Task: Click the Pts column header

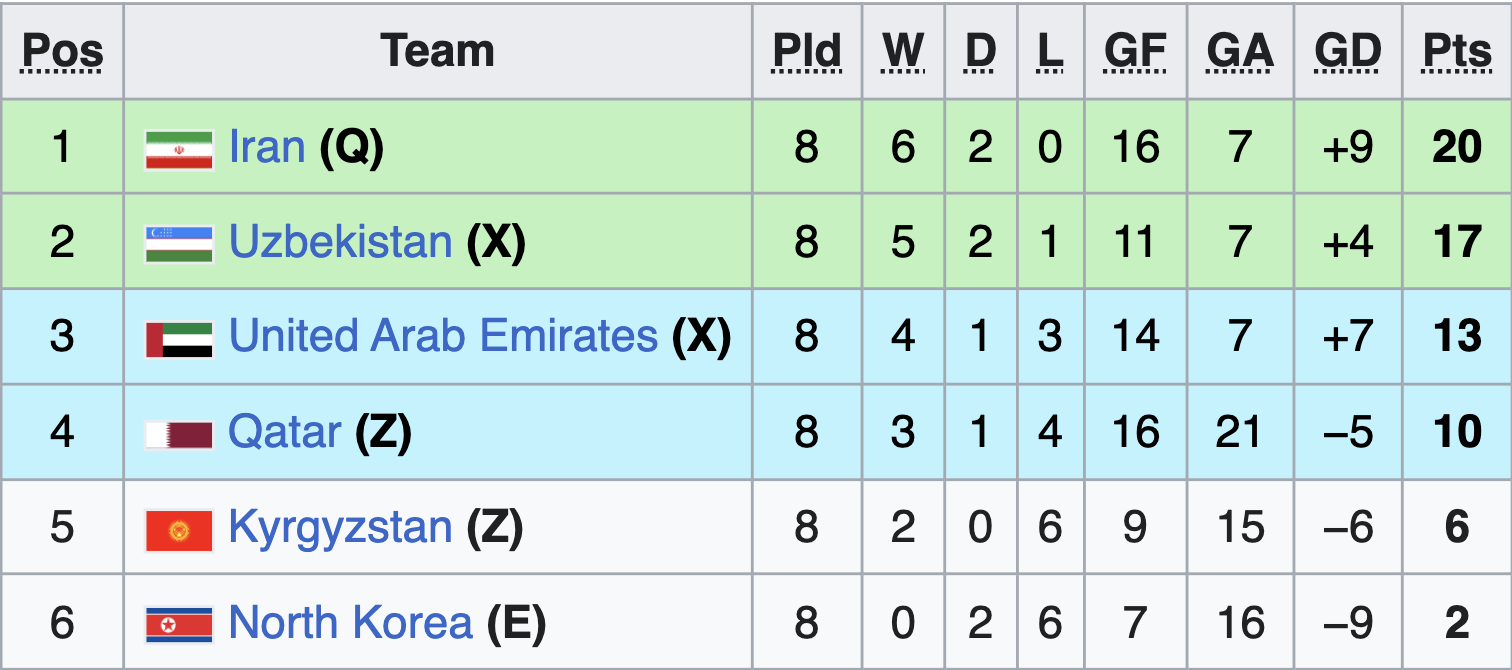Action: point(1457,51)
